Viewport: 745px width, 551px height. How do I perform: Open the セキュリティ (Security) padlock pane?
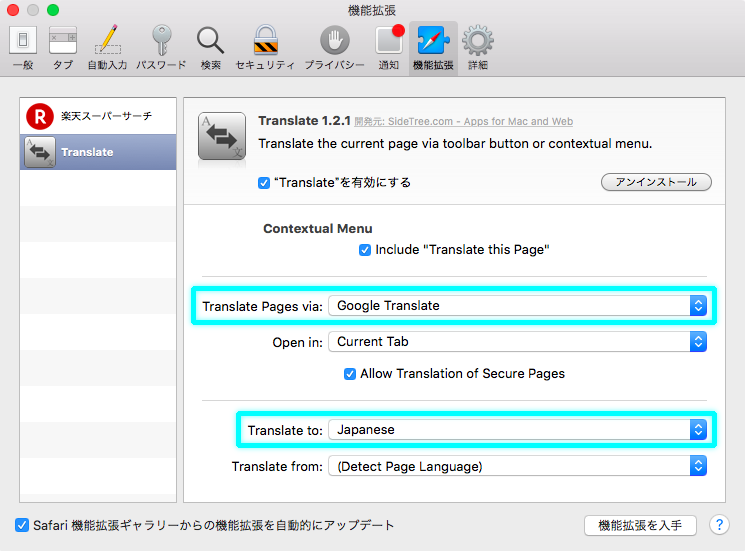click(x=265, y=48)
